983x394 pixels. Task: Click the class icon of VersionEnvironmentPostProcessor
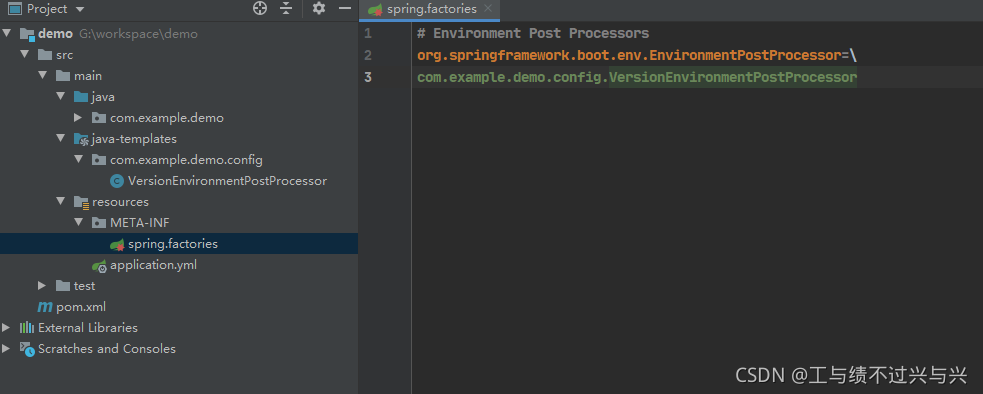[117, 181]
